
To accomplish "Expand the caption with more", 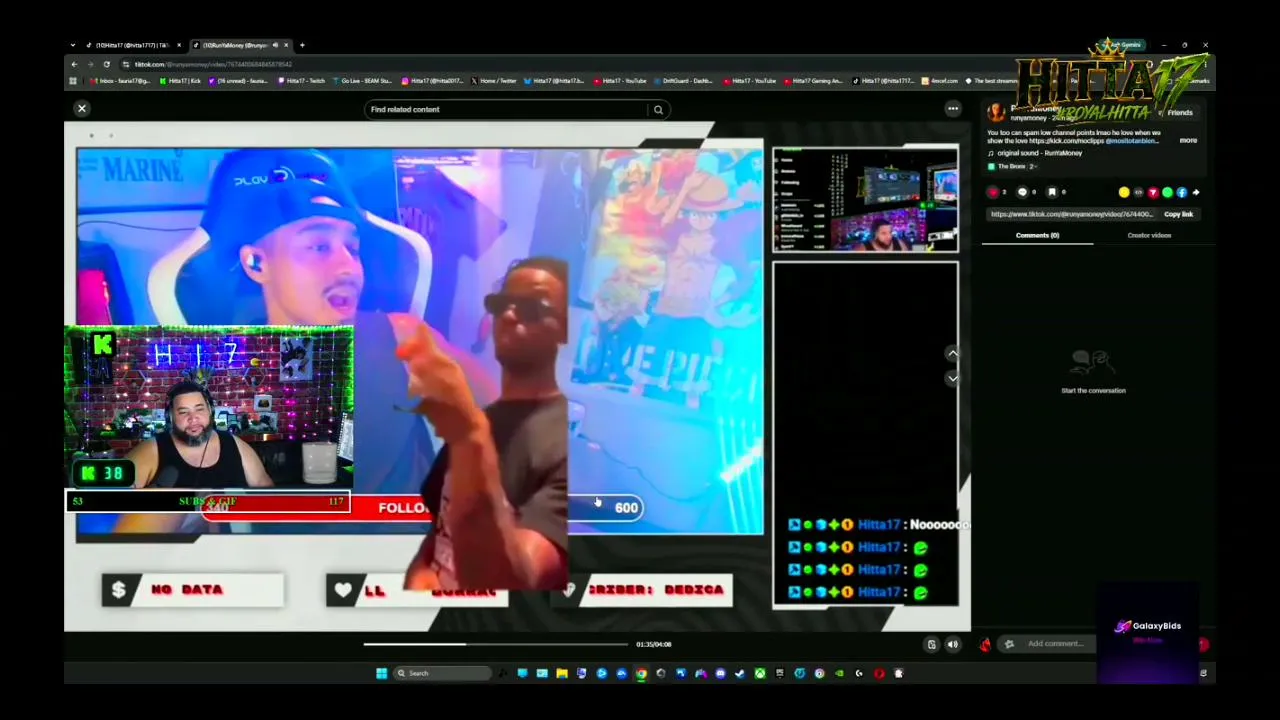I will (1188, 141).
